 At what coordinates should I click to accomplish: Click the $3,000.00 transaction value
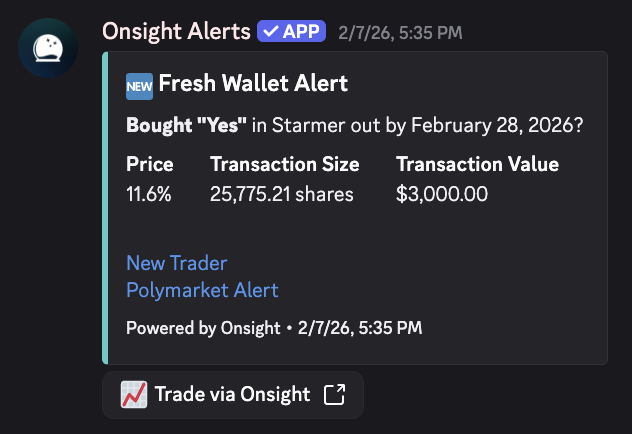(442, 194)
